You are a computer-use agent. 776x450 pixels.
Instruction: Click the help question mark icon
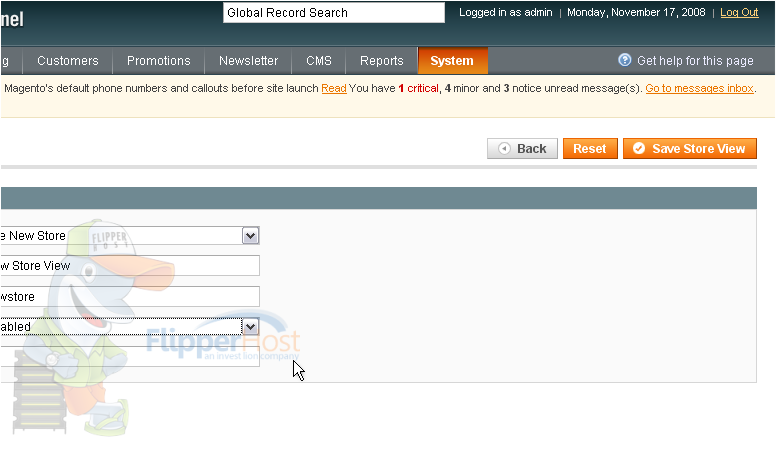click(x=625, y=60)
